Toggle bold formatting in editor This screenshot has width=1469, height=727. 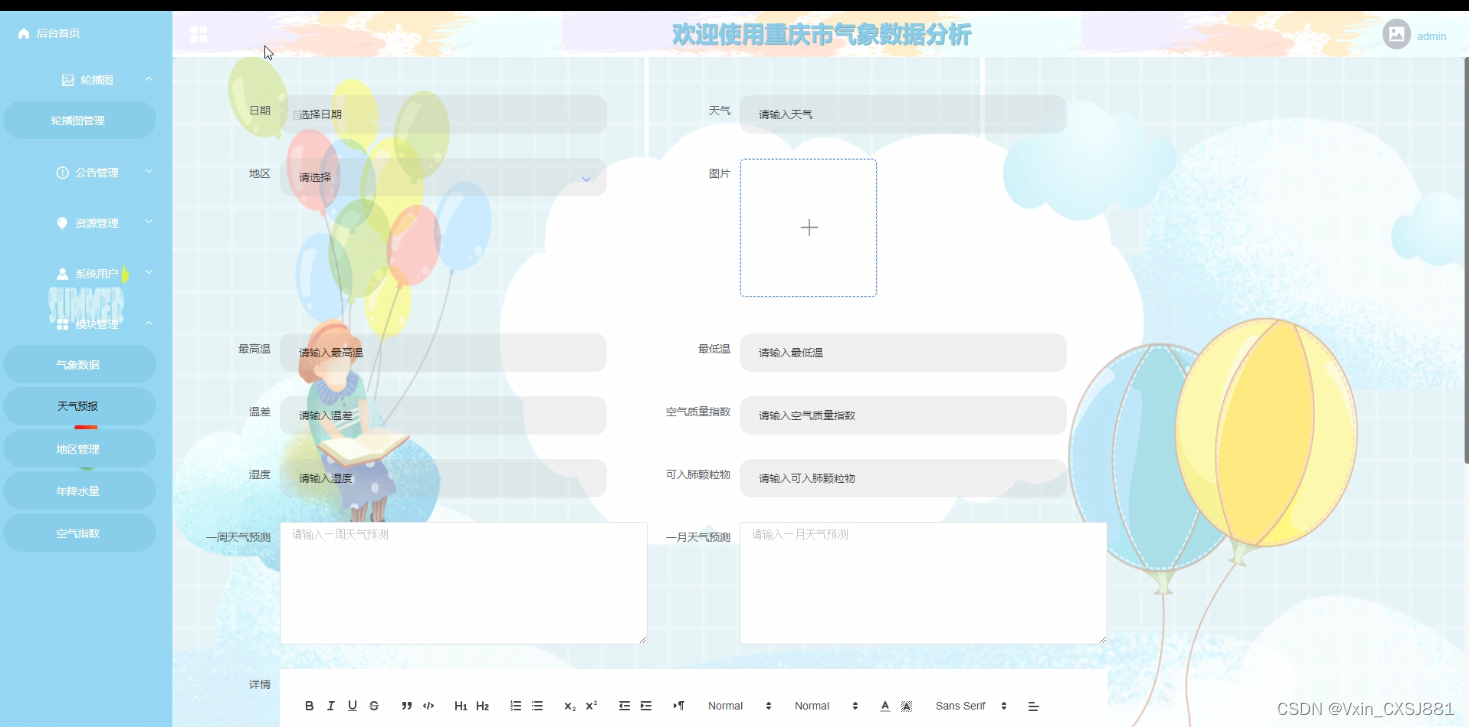coord(309,706)
